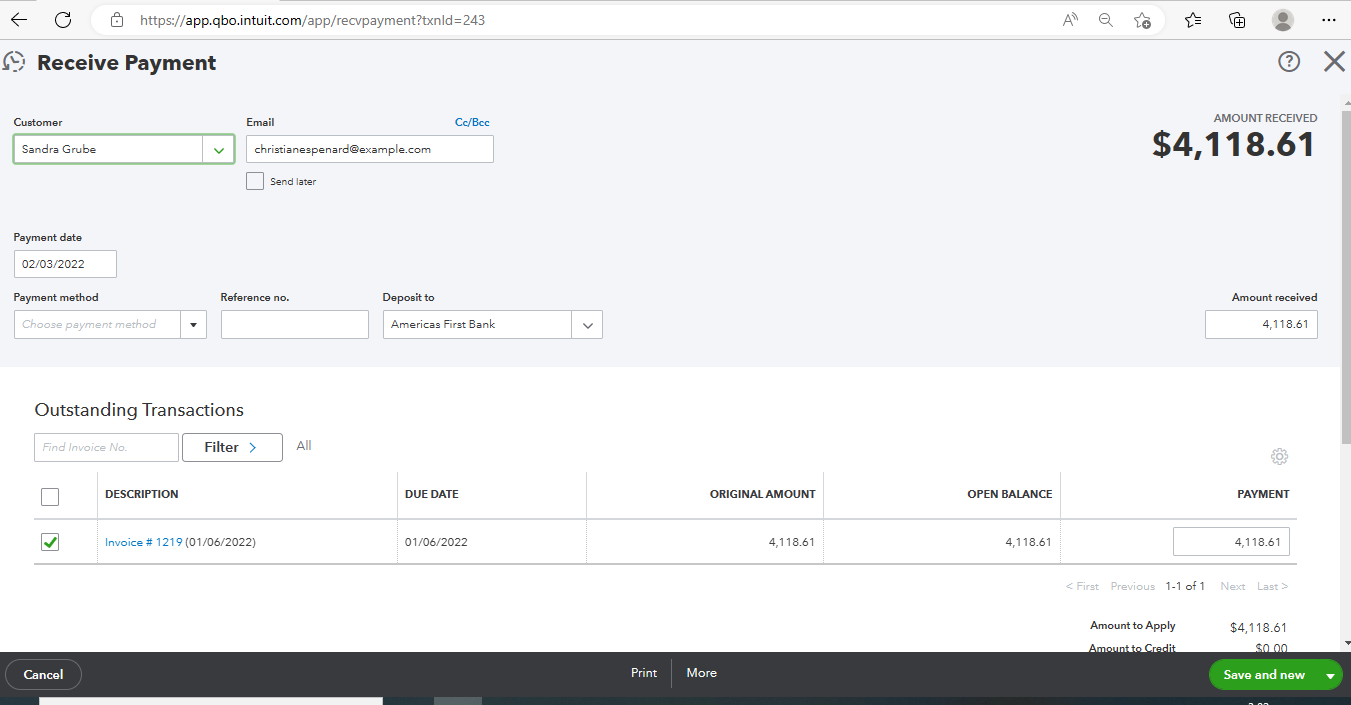The height and width of the screenshot is (705, 1351).
Task: Go back using the browser back arrow
Action: pyautogui.click(x=19, y=19)
